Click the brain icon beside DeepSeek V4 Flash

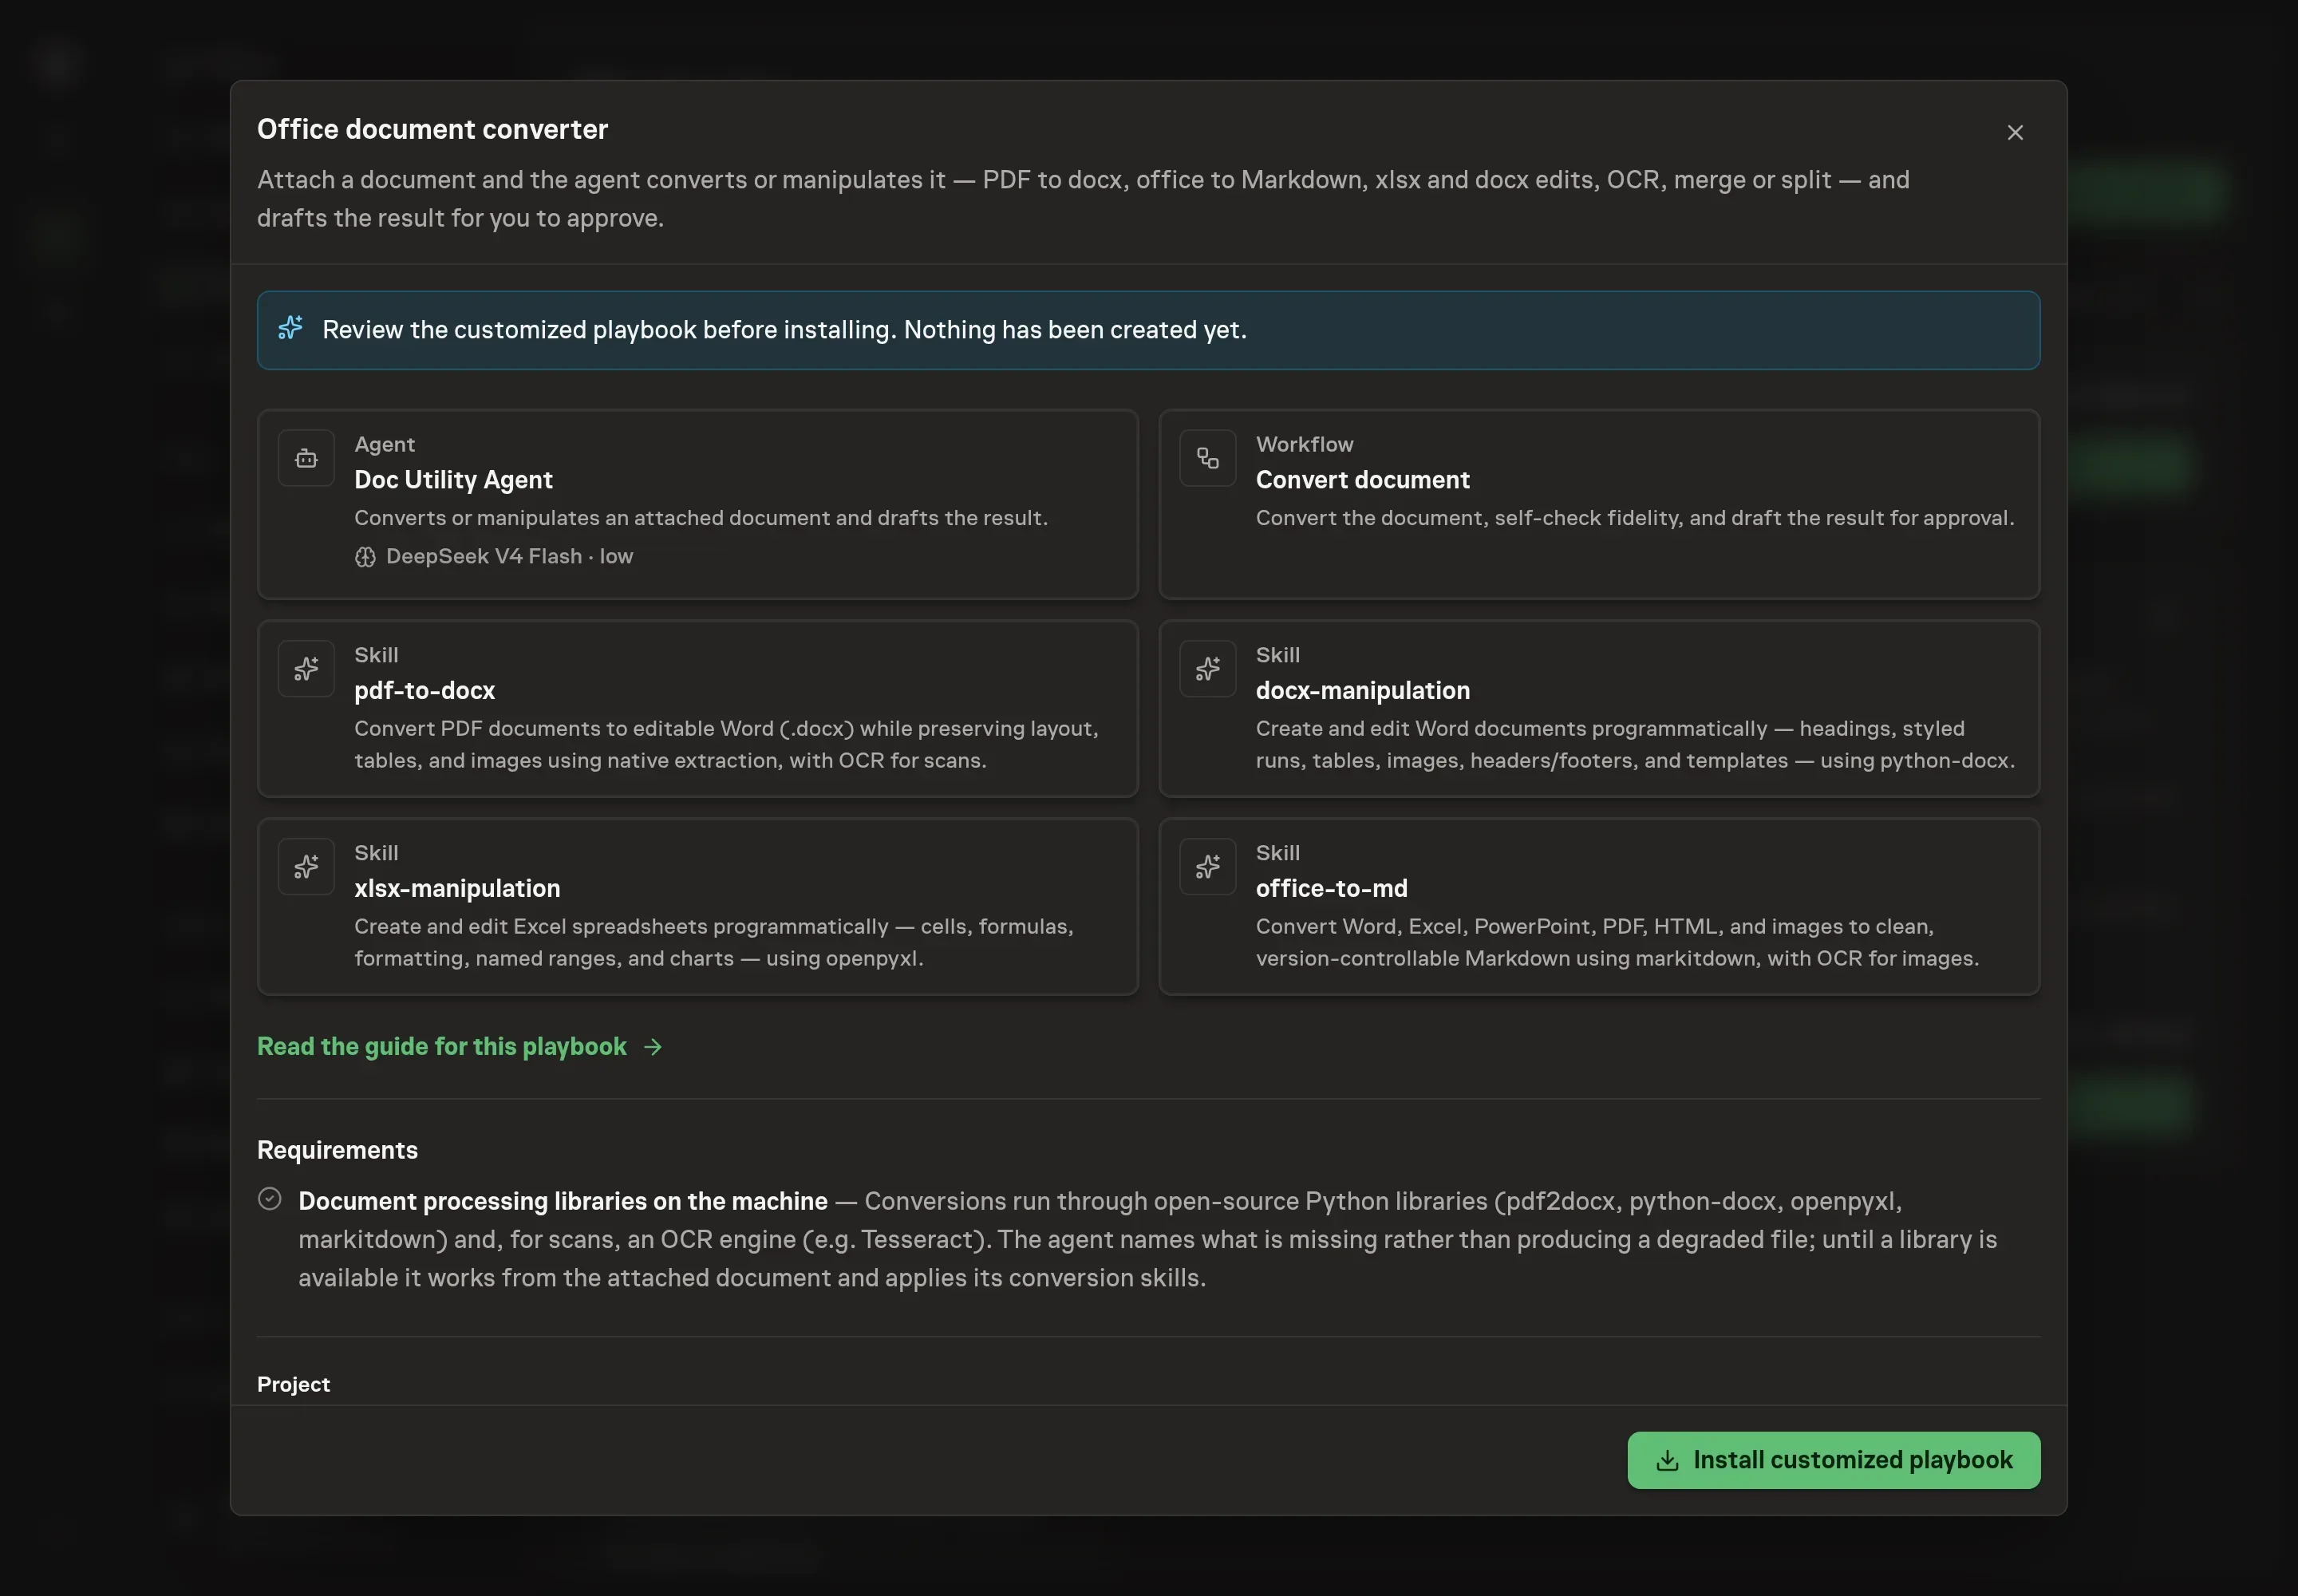(365, 557)
